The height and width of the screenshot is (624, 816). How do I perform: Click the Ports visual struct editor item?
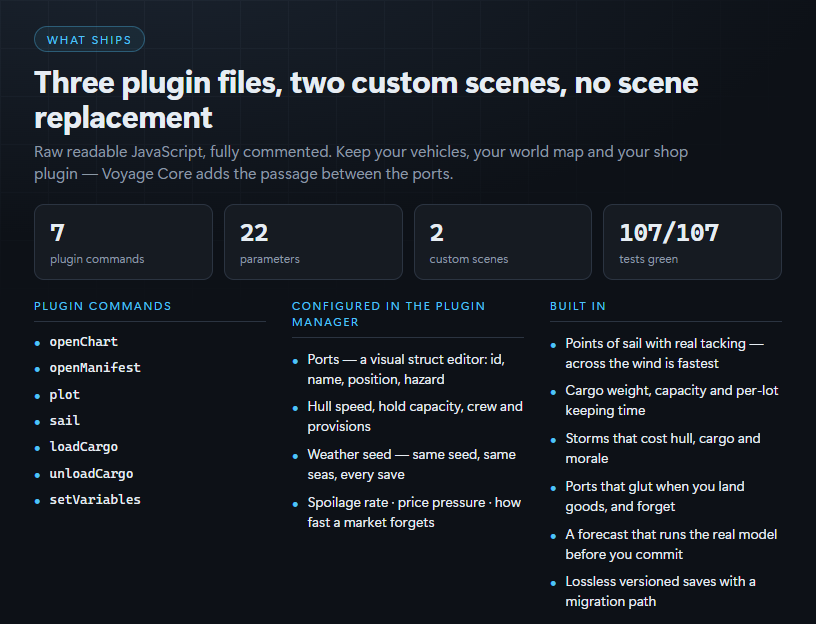pyautogui.click(x=406, y=370)
